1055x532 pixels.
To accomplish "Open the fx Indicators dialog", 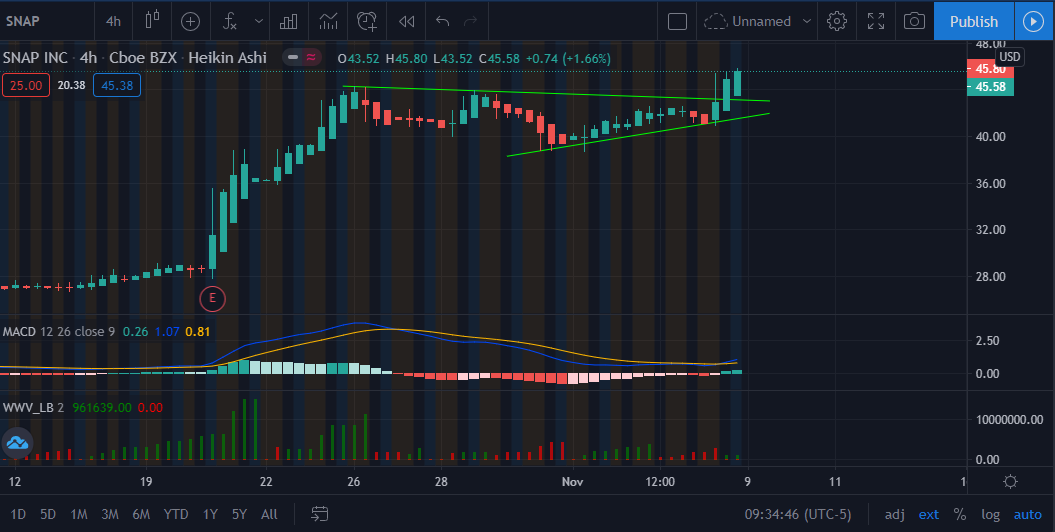I will 229,22.
